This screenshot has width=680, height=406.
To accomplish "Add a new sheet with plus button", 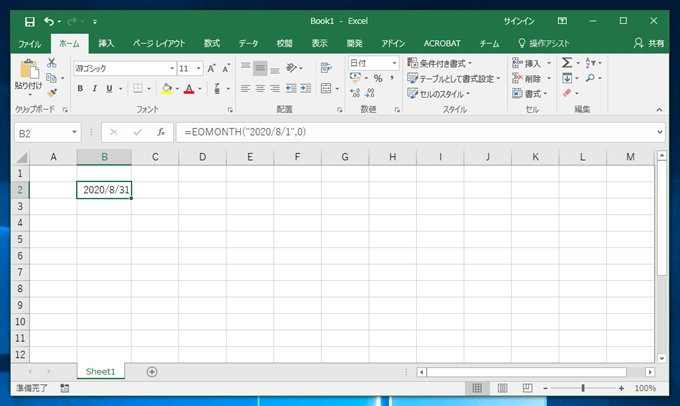I will 152,372.
